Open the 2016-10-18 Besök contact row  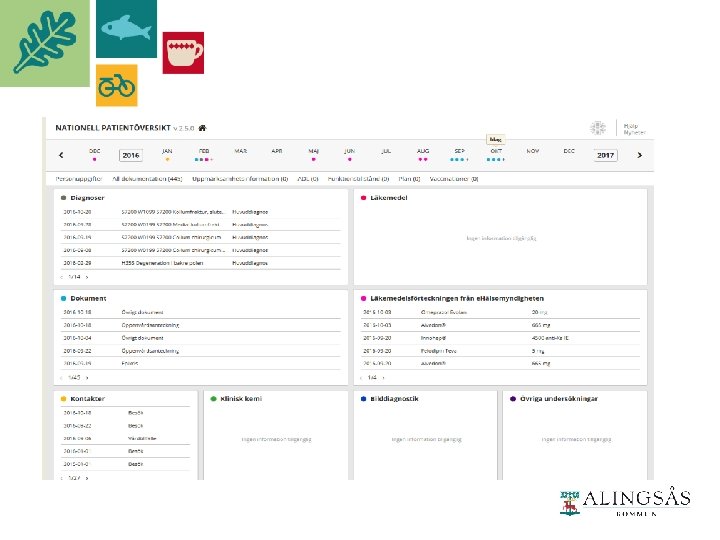point(125,413)
